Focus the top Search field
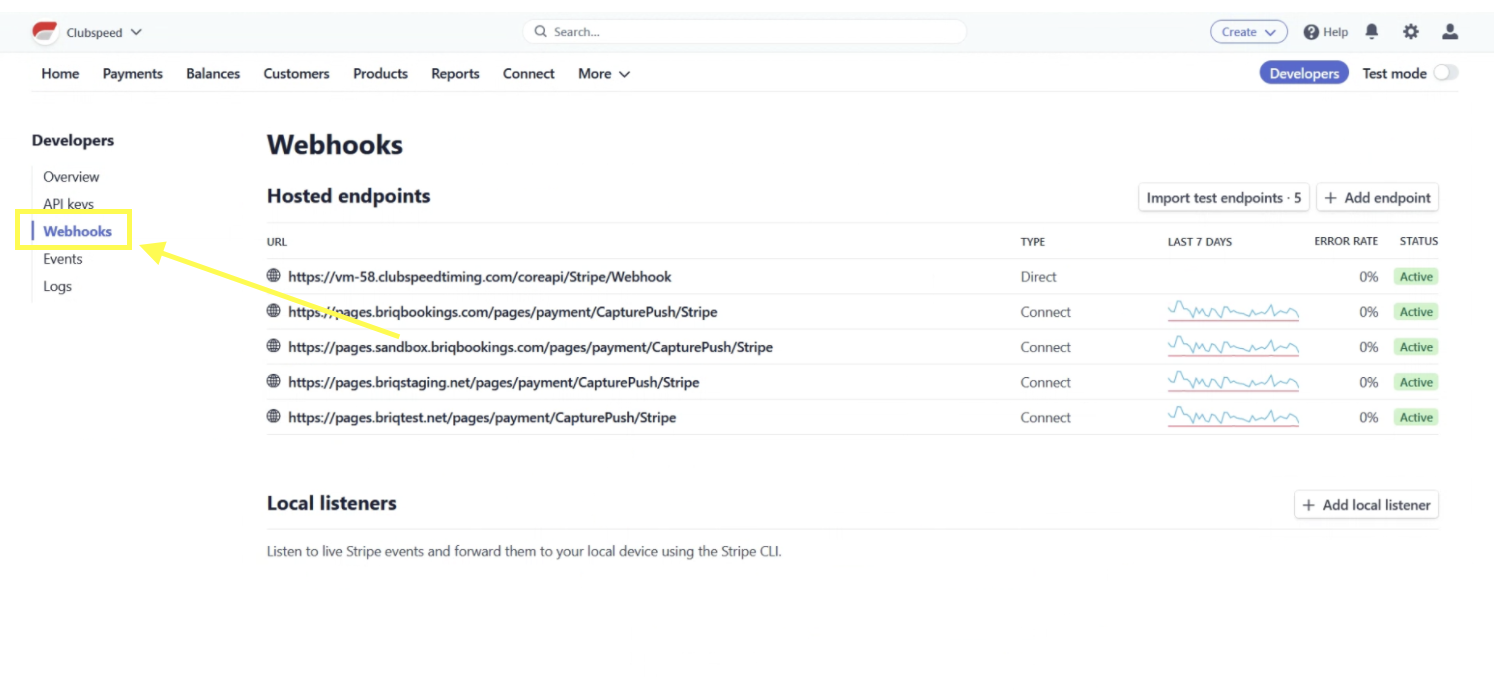 [744, 32]
